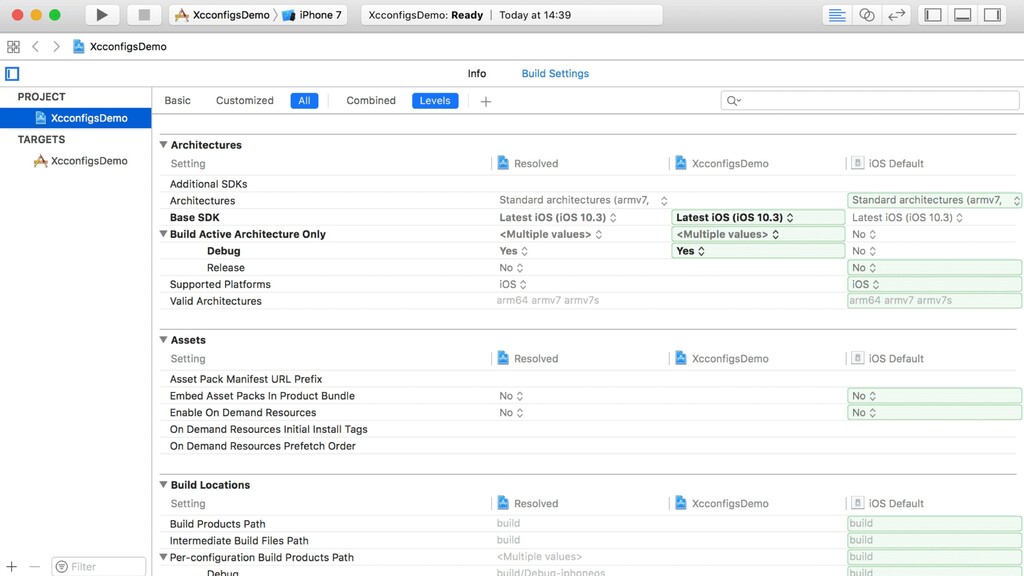Viewport: 1024px width, 576px height.
Task: Collapse the Build Active Architecture Only setting
Action: 163,234
